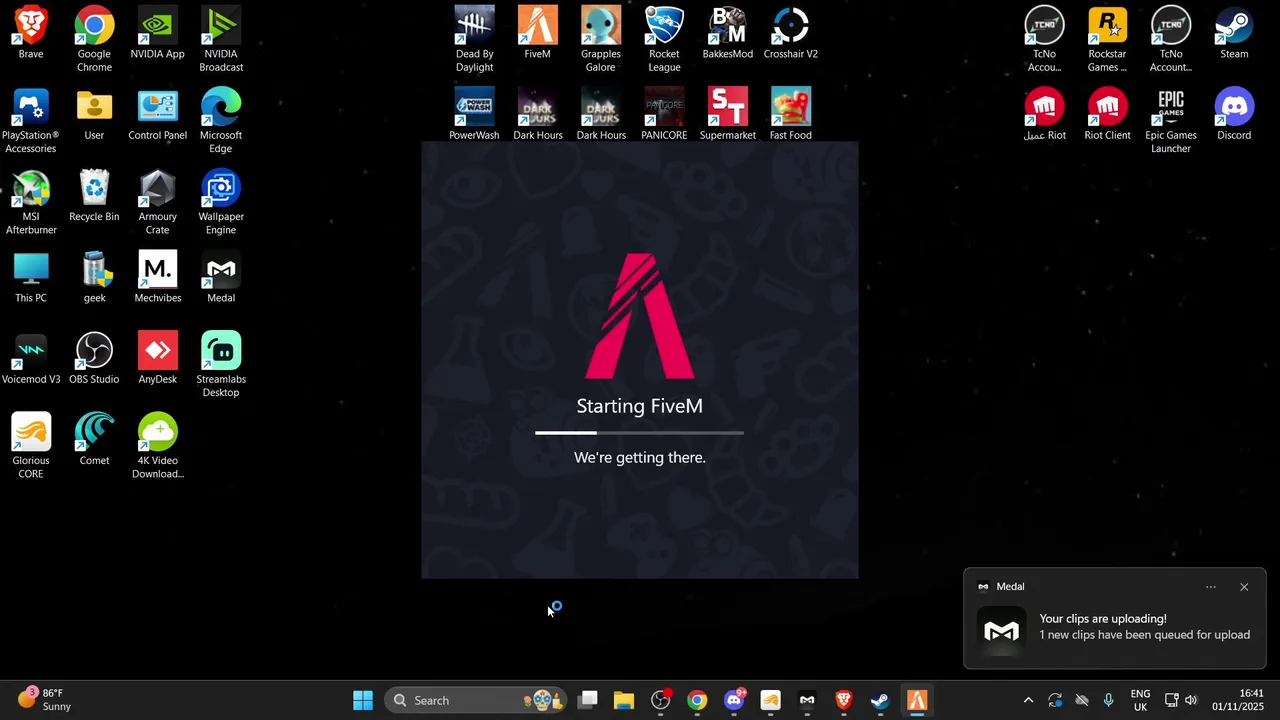Expand the hidden system tray icons
Image resolution: width=1280 pixels, height=720 pixels.
coord(1028,700)
